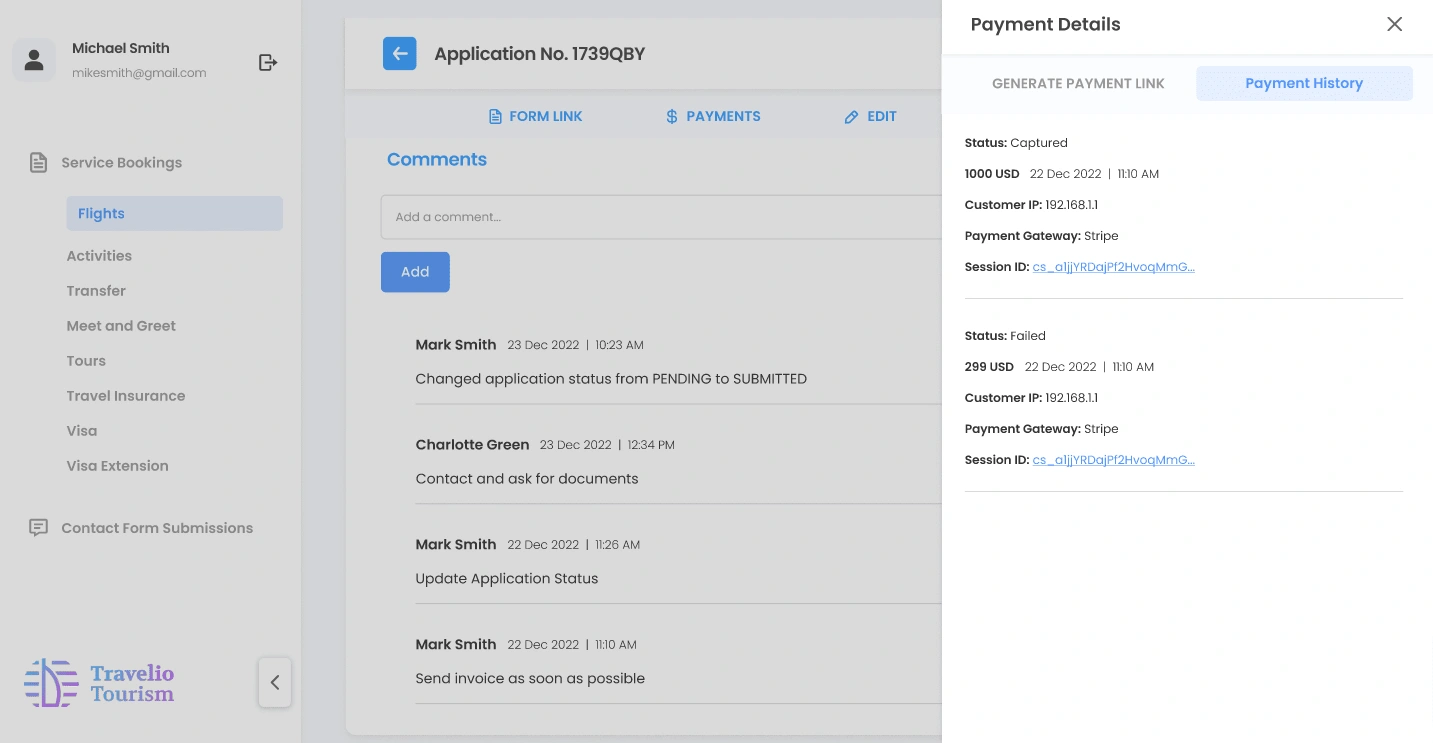Click the Form Link document icon

click(495, 117)
